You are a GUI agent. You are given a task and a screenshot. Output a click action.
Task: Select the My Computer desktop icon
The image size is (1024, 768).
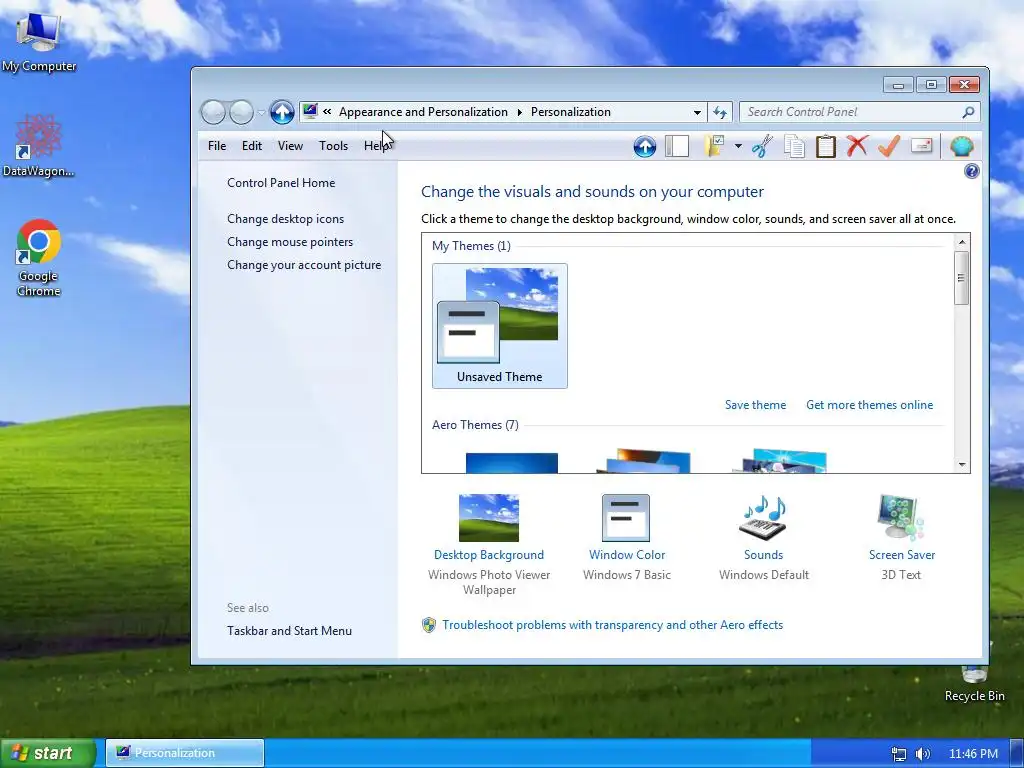[39, 40]
